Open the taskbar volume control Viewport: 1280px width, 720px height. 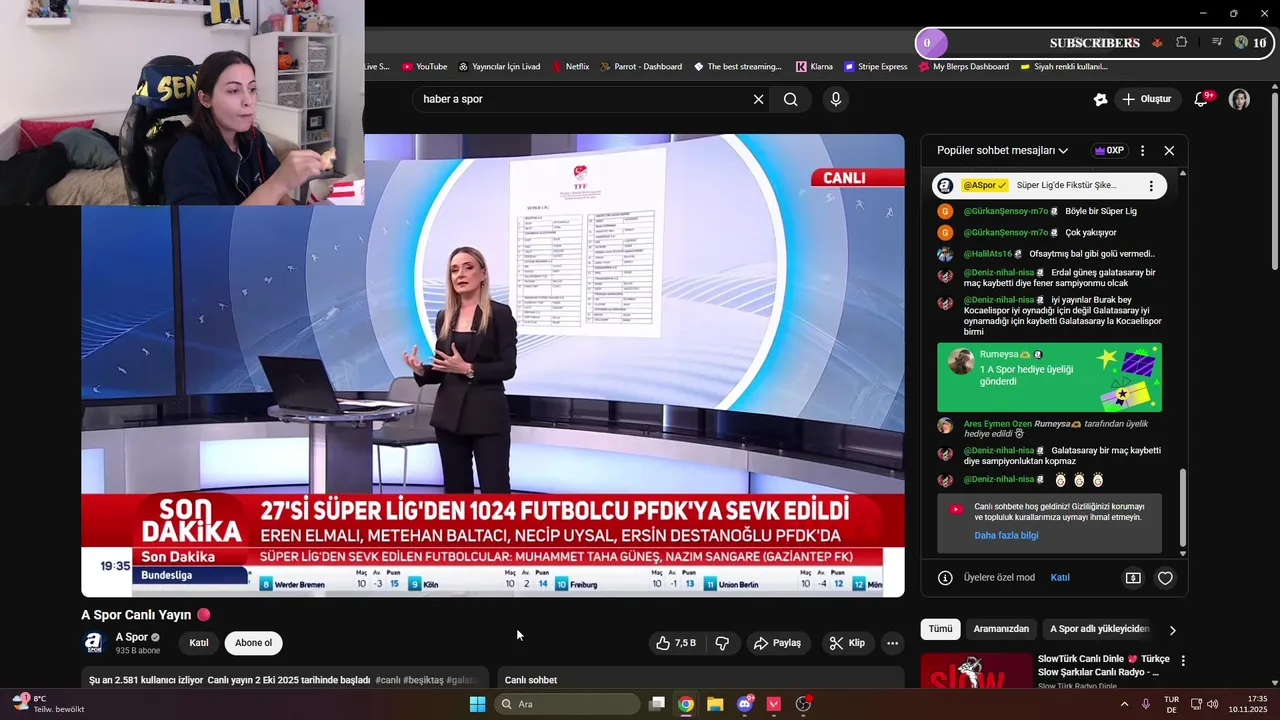pyautogui.click(x=1212, y=704)
